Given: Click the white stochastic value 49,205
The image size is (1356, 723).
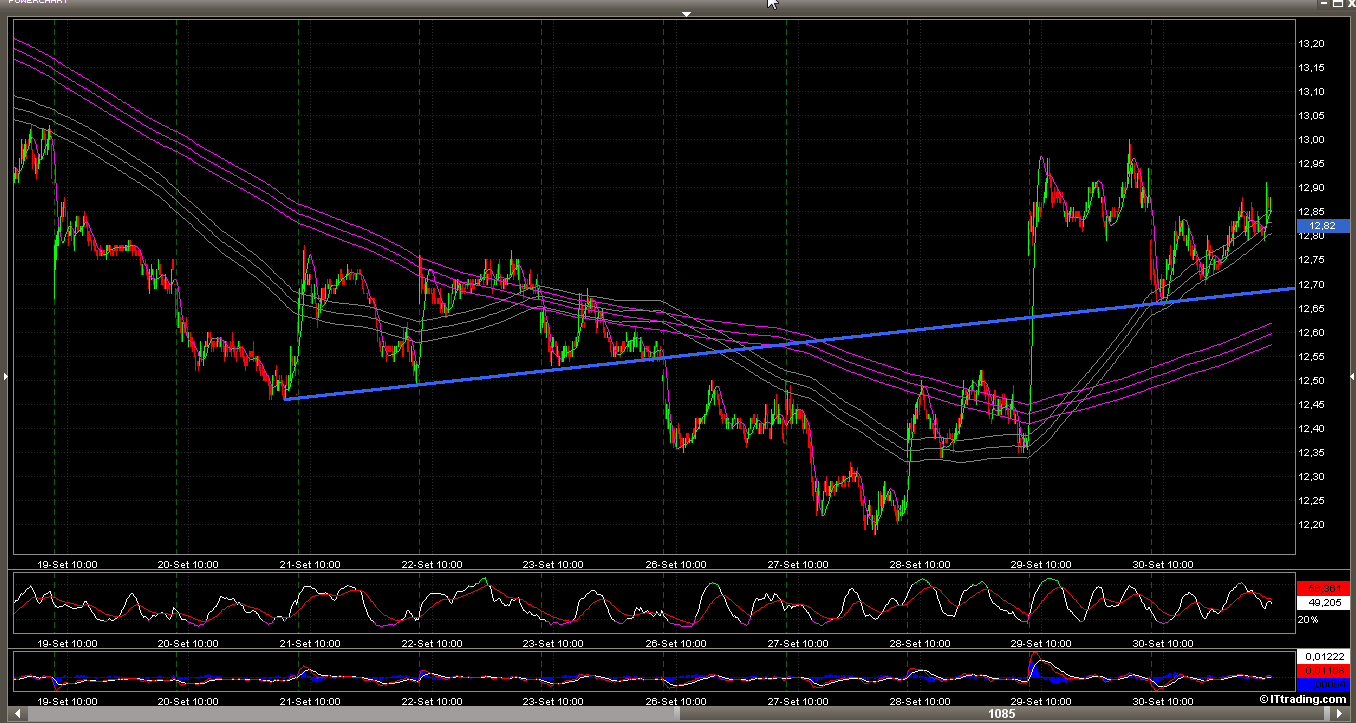Looking at the screenshot, I should click(1322, 602).
